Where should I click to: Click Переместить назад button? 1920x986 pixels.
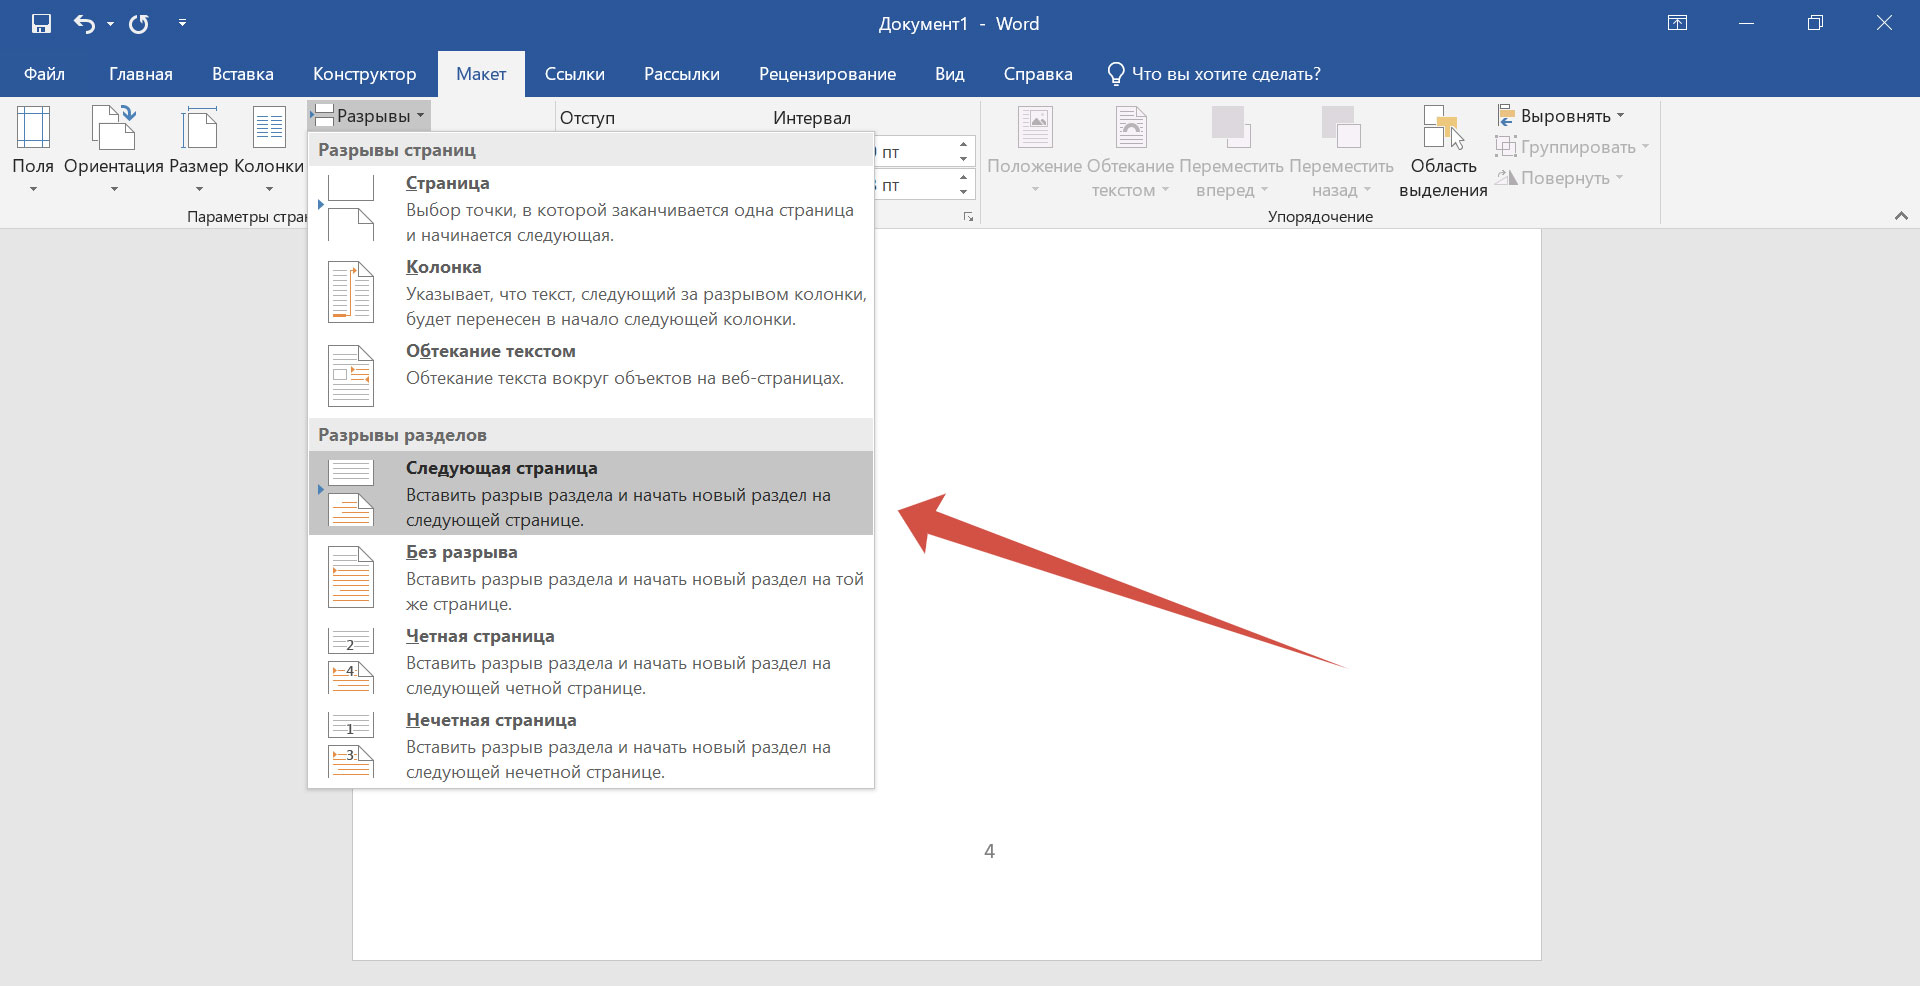(1341, 150)
